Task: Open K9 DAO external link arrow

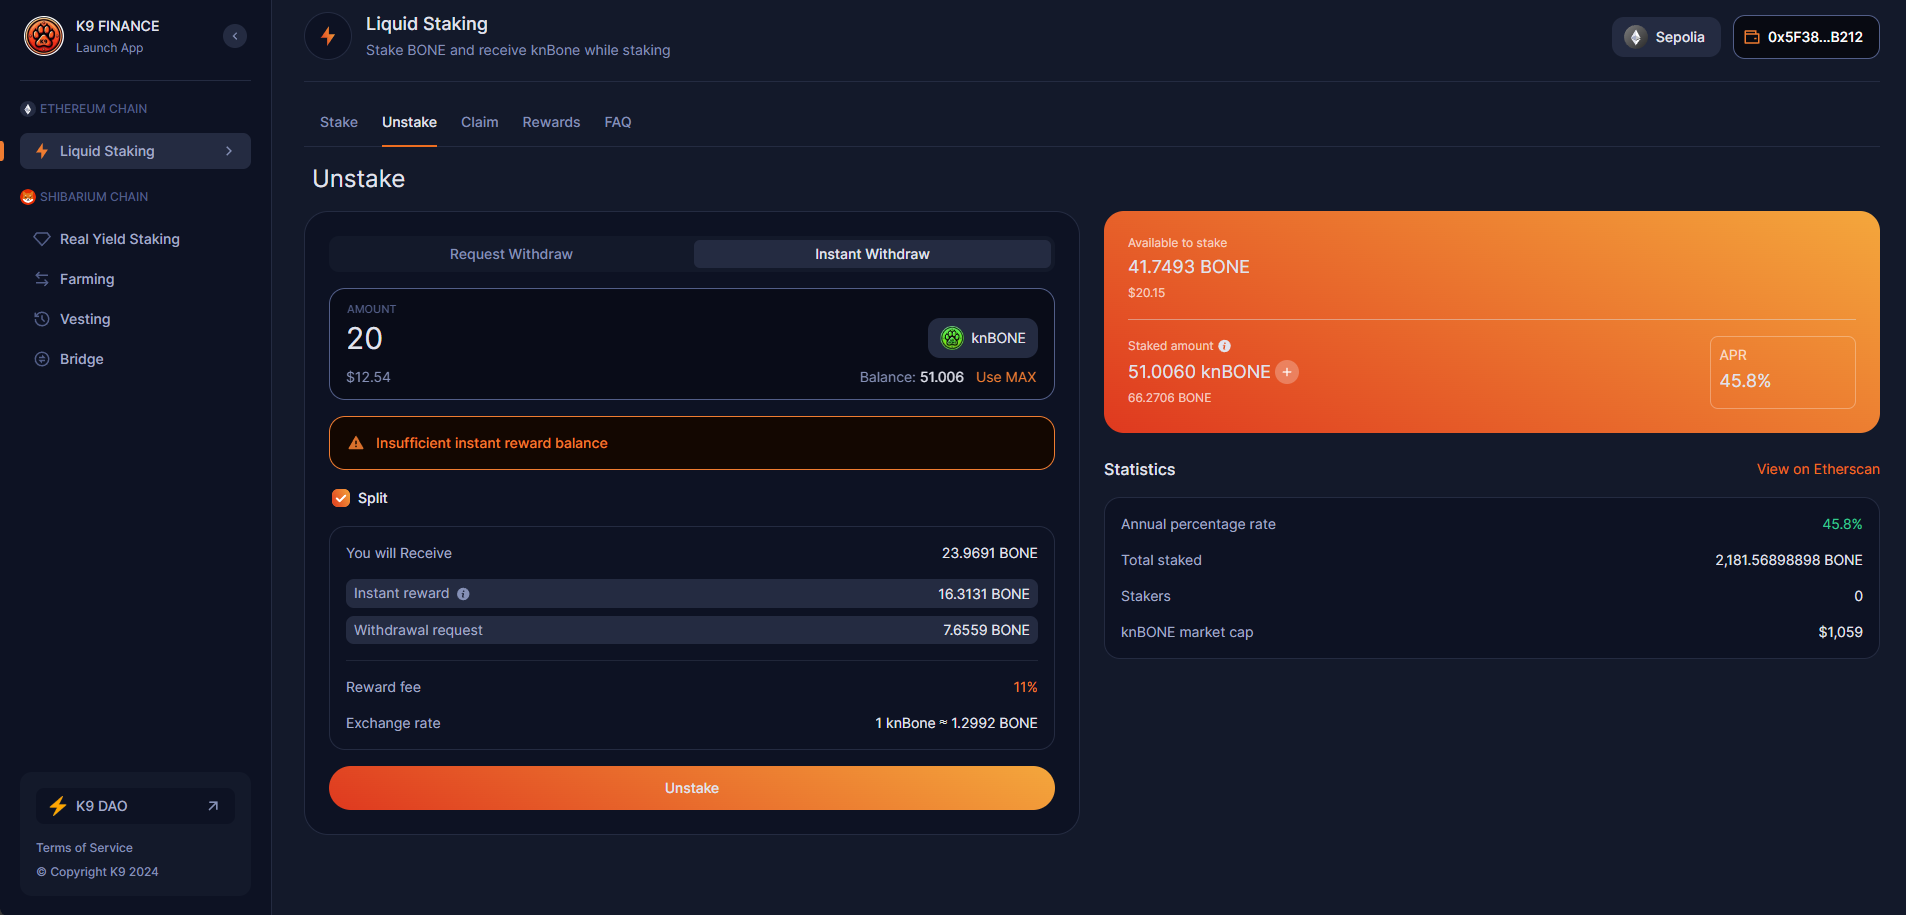Action: (x=213, y=806)
